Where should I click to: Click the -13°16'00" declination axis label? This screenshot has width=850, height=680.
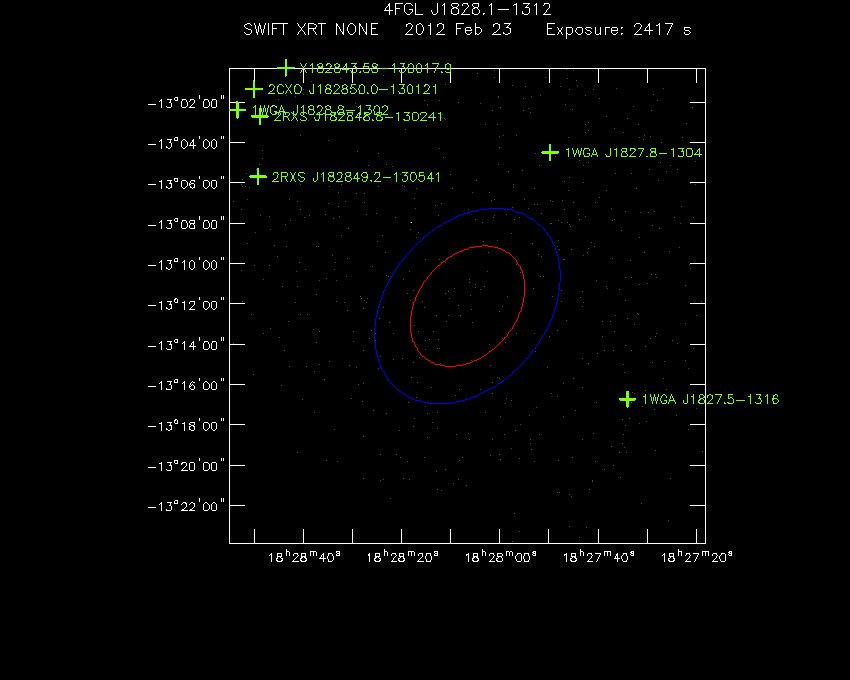click(186, 386)
